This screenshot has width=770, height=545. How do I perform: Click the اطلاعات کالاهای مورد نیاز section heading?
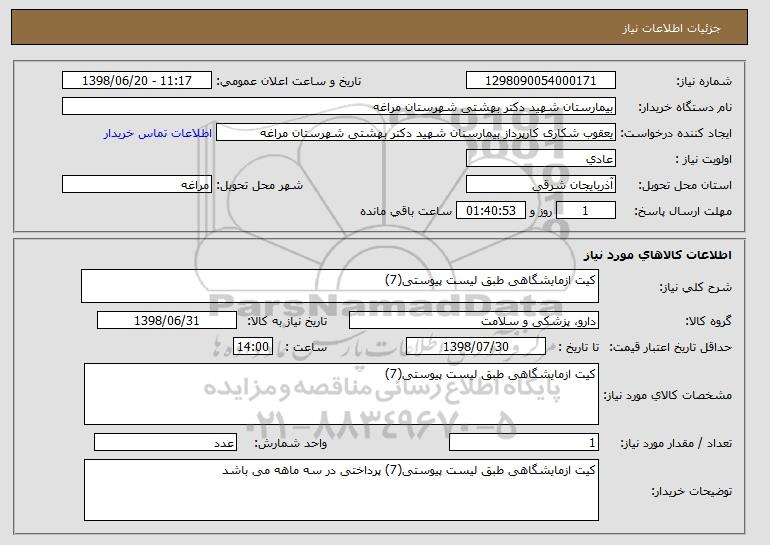pyautogui.click(x=658, y=255)
